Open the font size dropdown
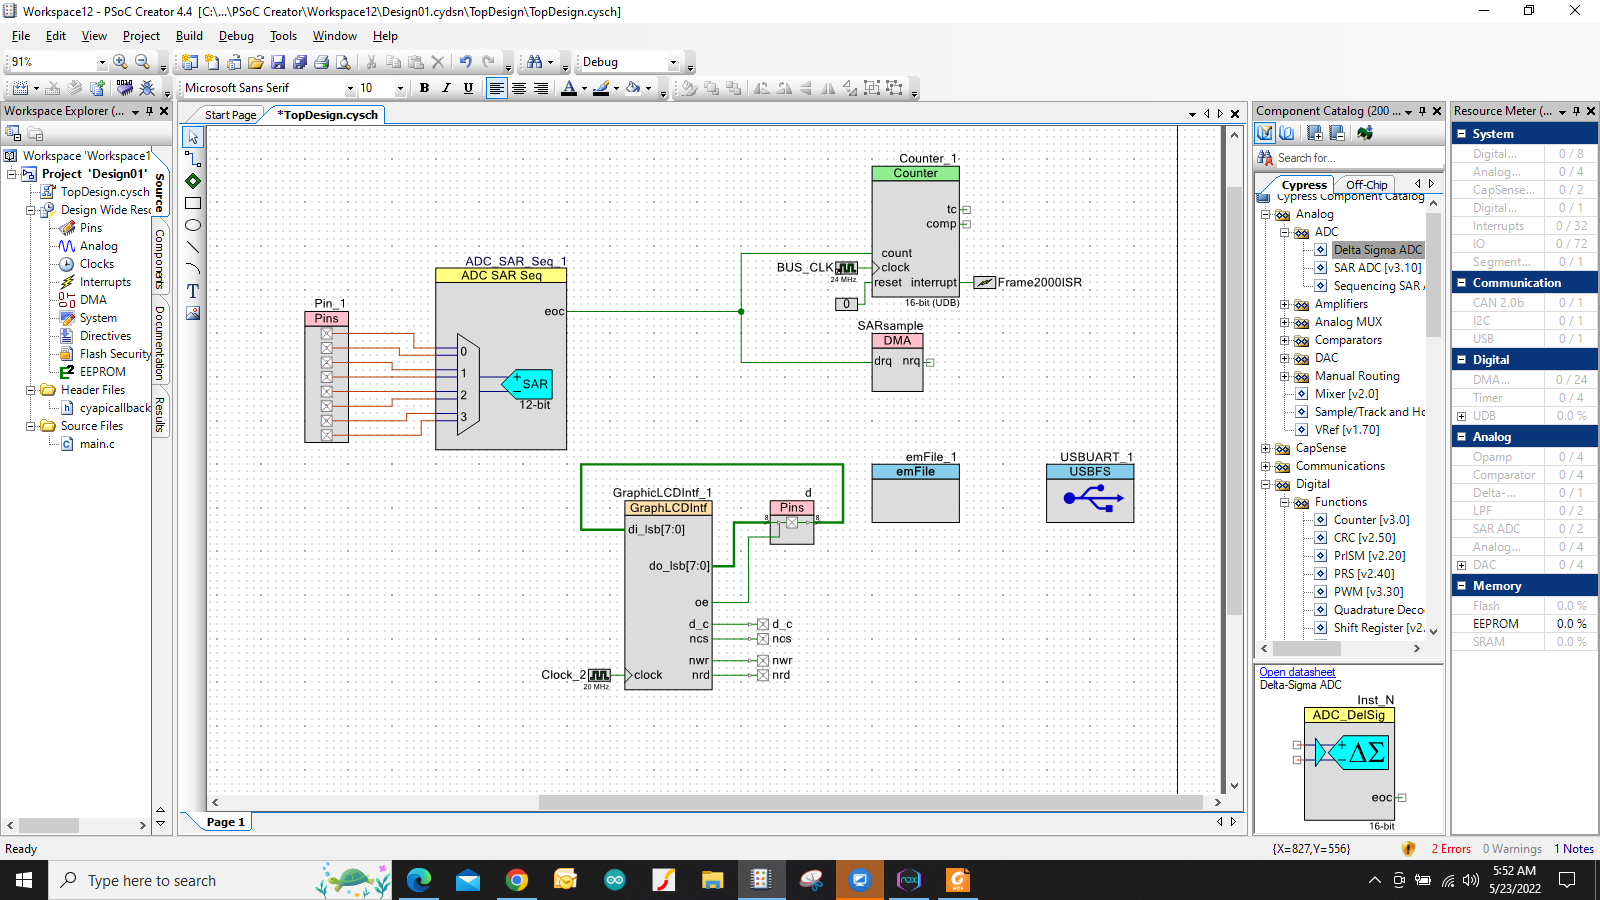 point(400,88)
